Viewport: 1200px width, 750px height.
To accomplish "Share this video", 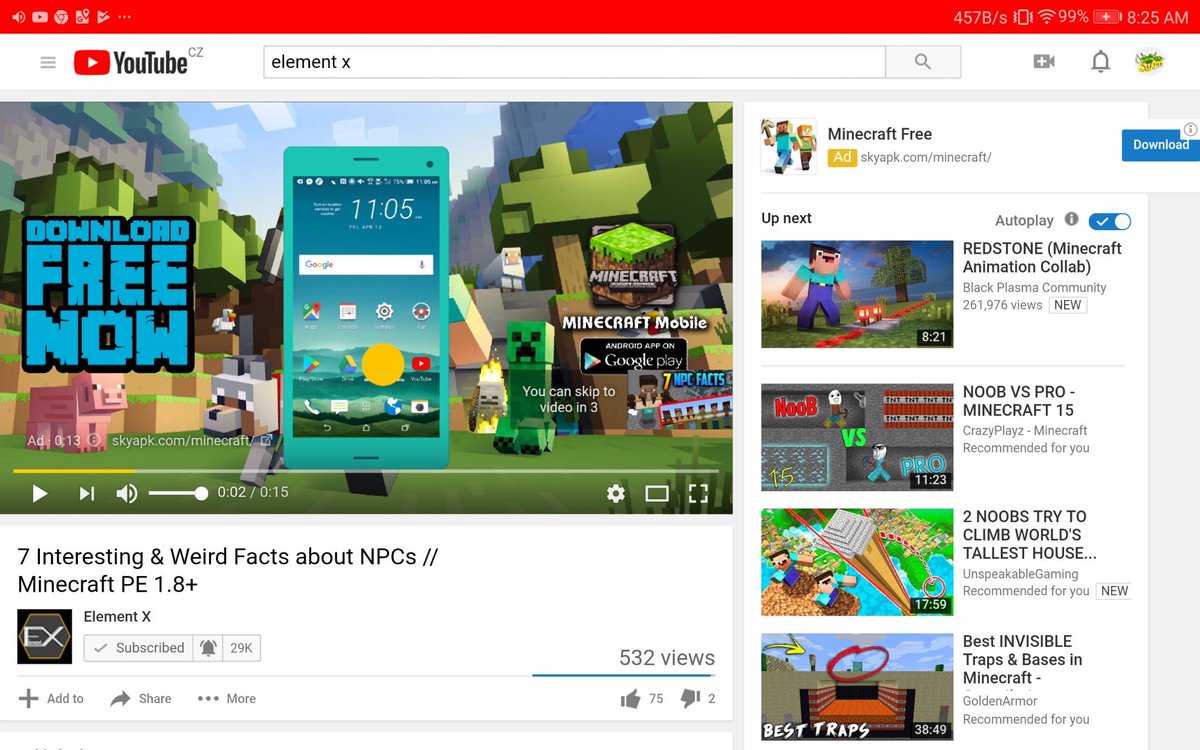I will pos(141,698).
